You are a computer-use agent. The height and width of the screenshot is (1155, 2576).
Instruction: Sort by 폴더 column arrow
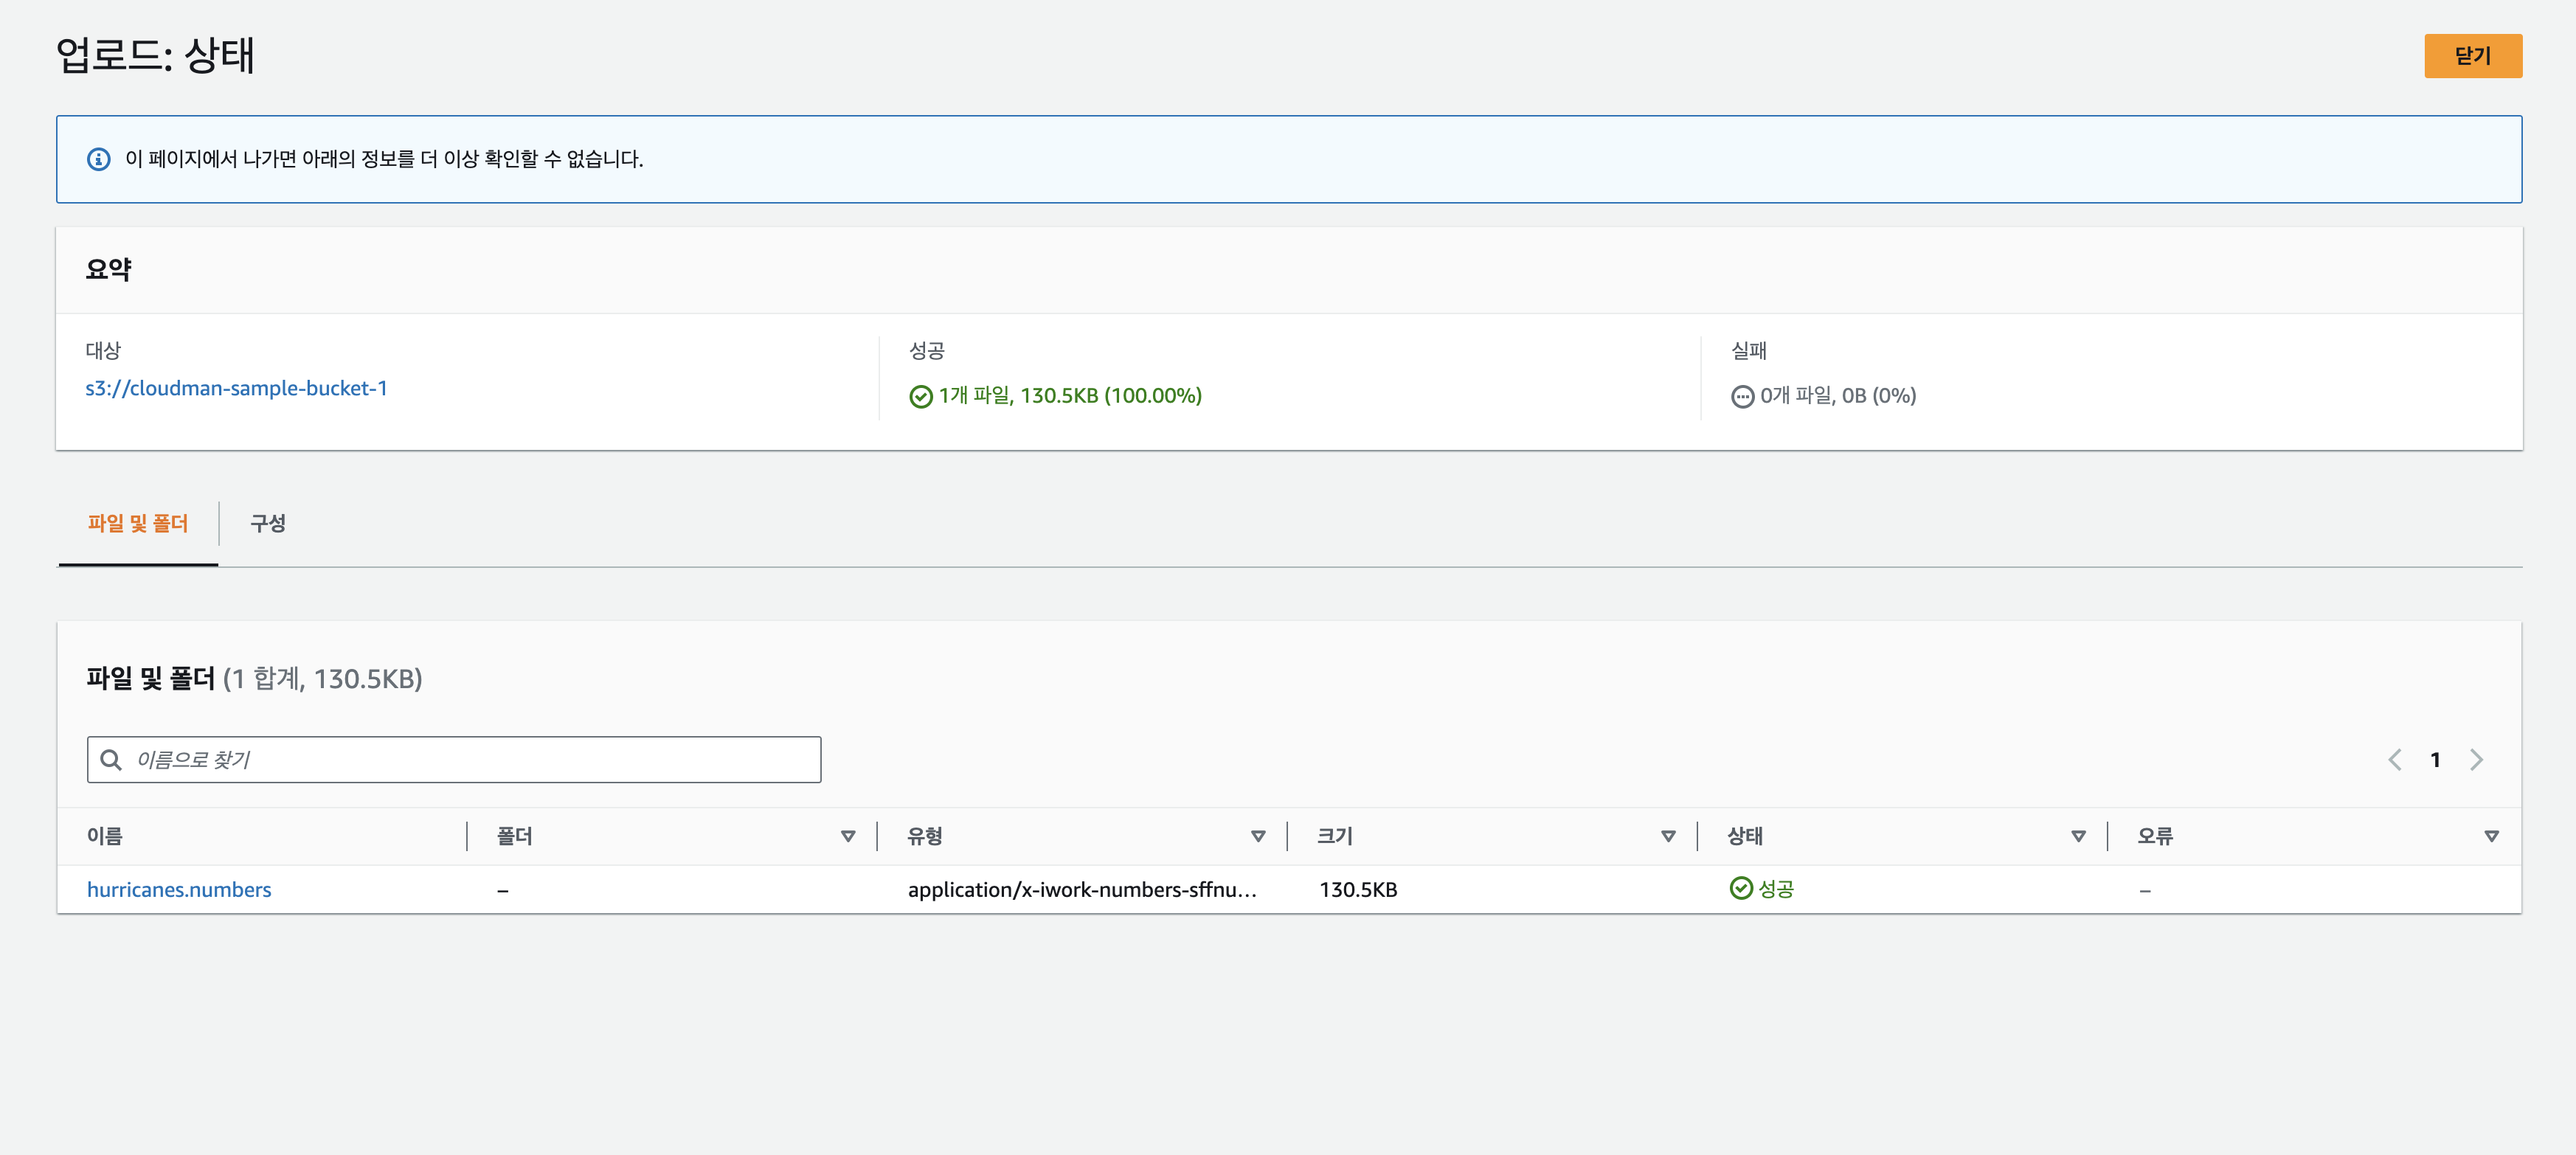pyautogui.click(x=847, y=836)
